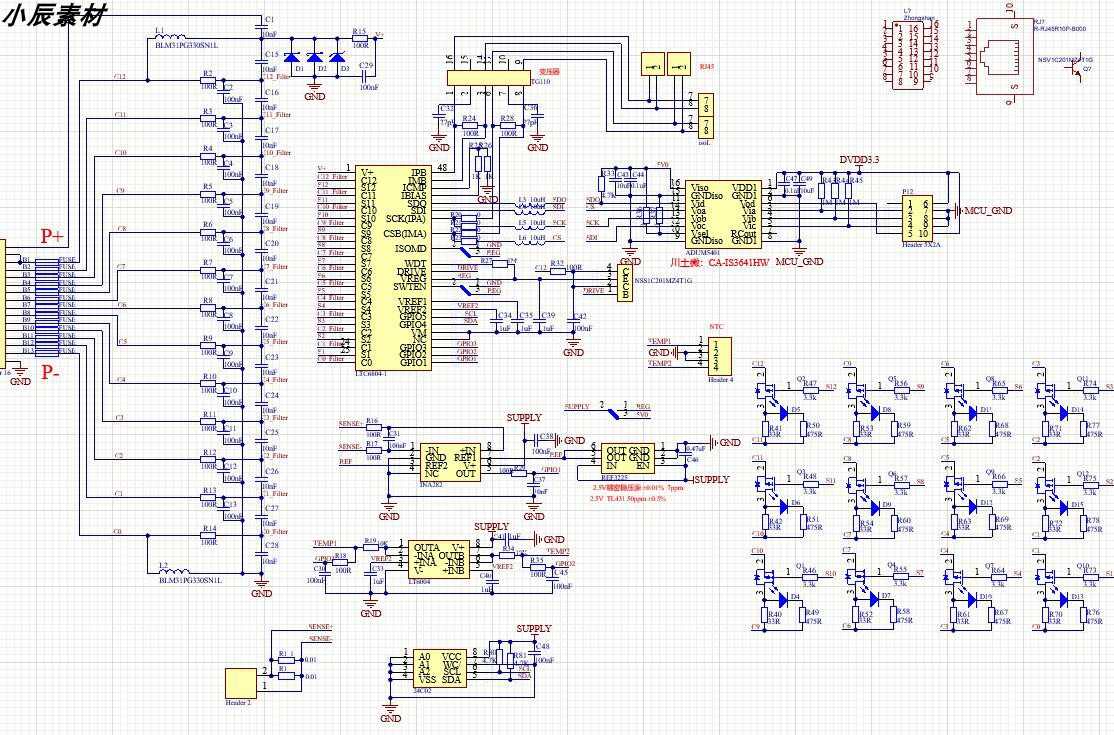Select the DVDD3.3 net label
Viewport: 1114px width, 735px height.
(859, 160)
